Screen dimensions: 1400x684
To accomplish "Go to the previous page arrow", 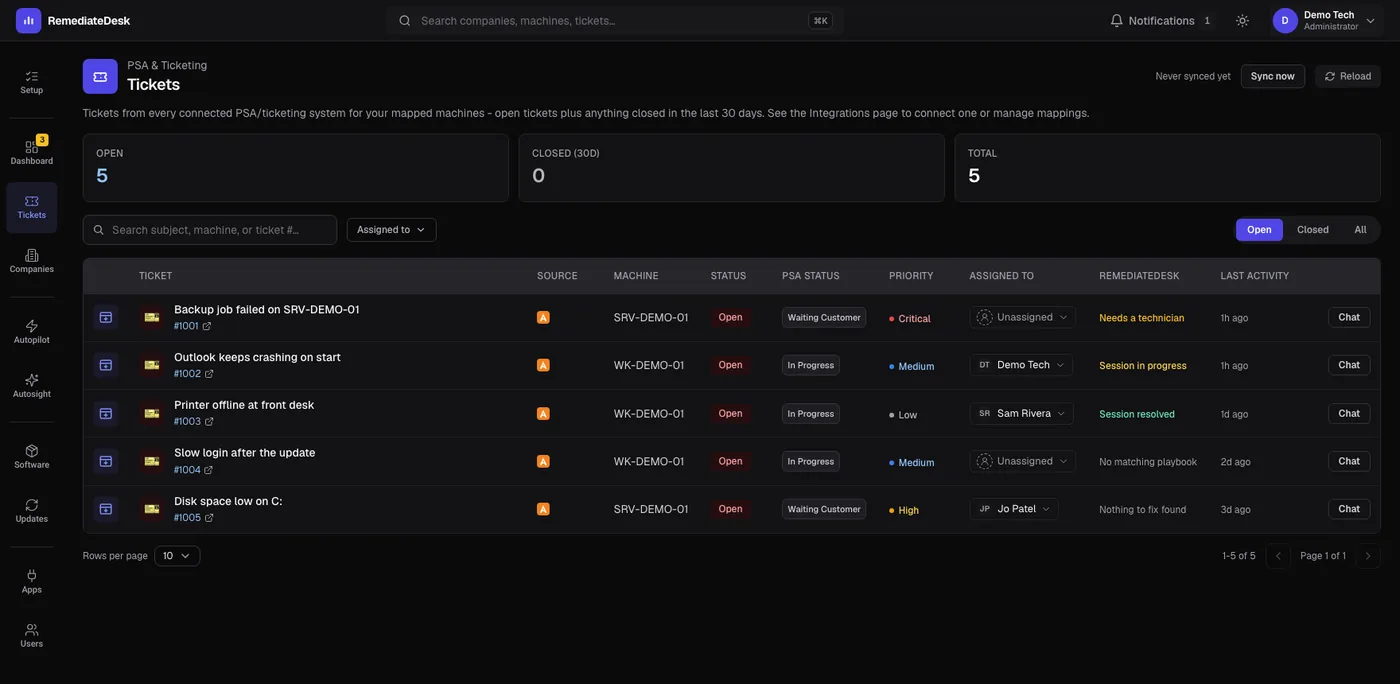I will click(1278, 556).
